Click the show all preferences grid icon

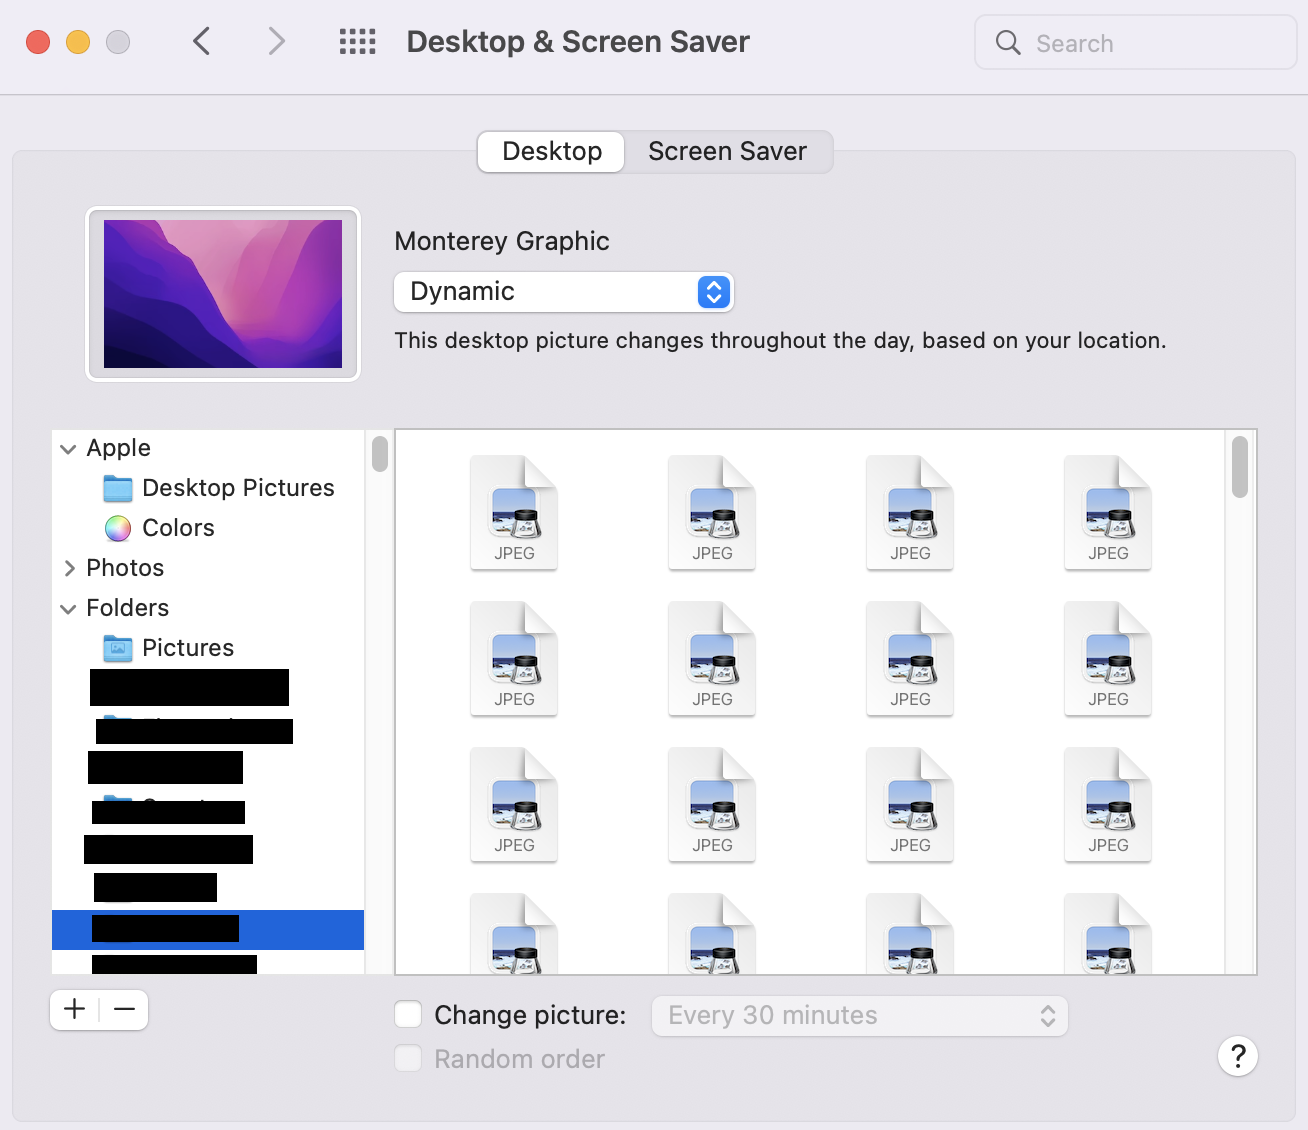[357, 41]
